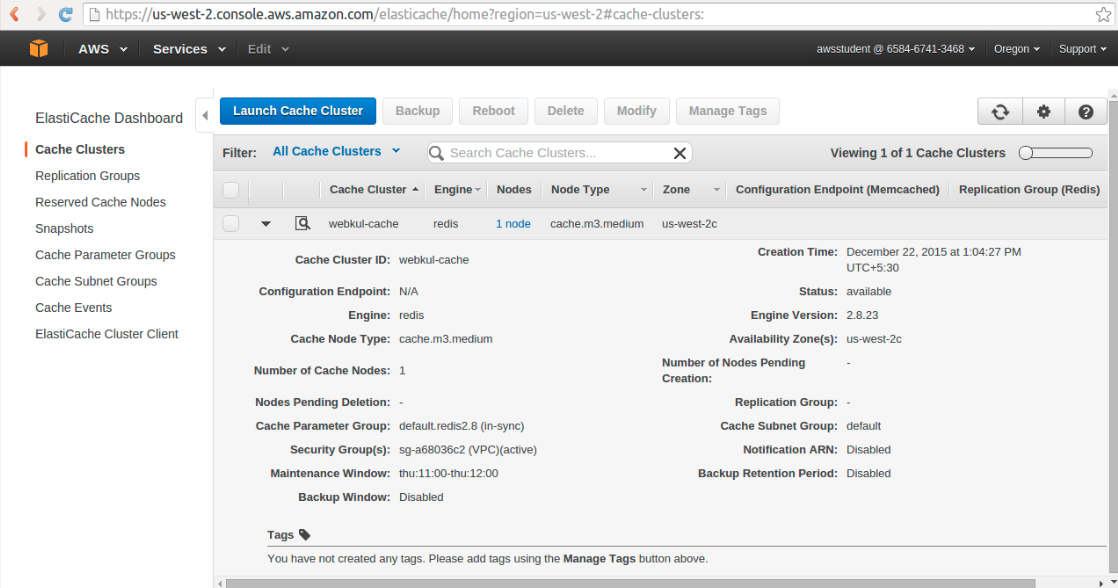
Task: Click the browser back arrow
Action: 14,14
